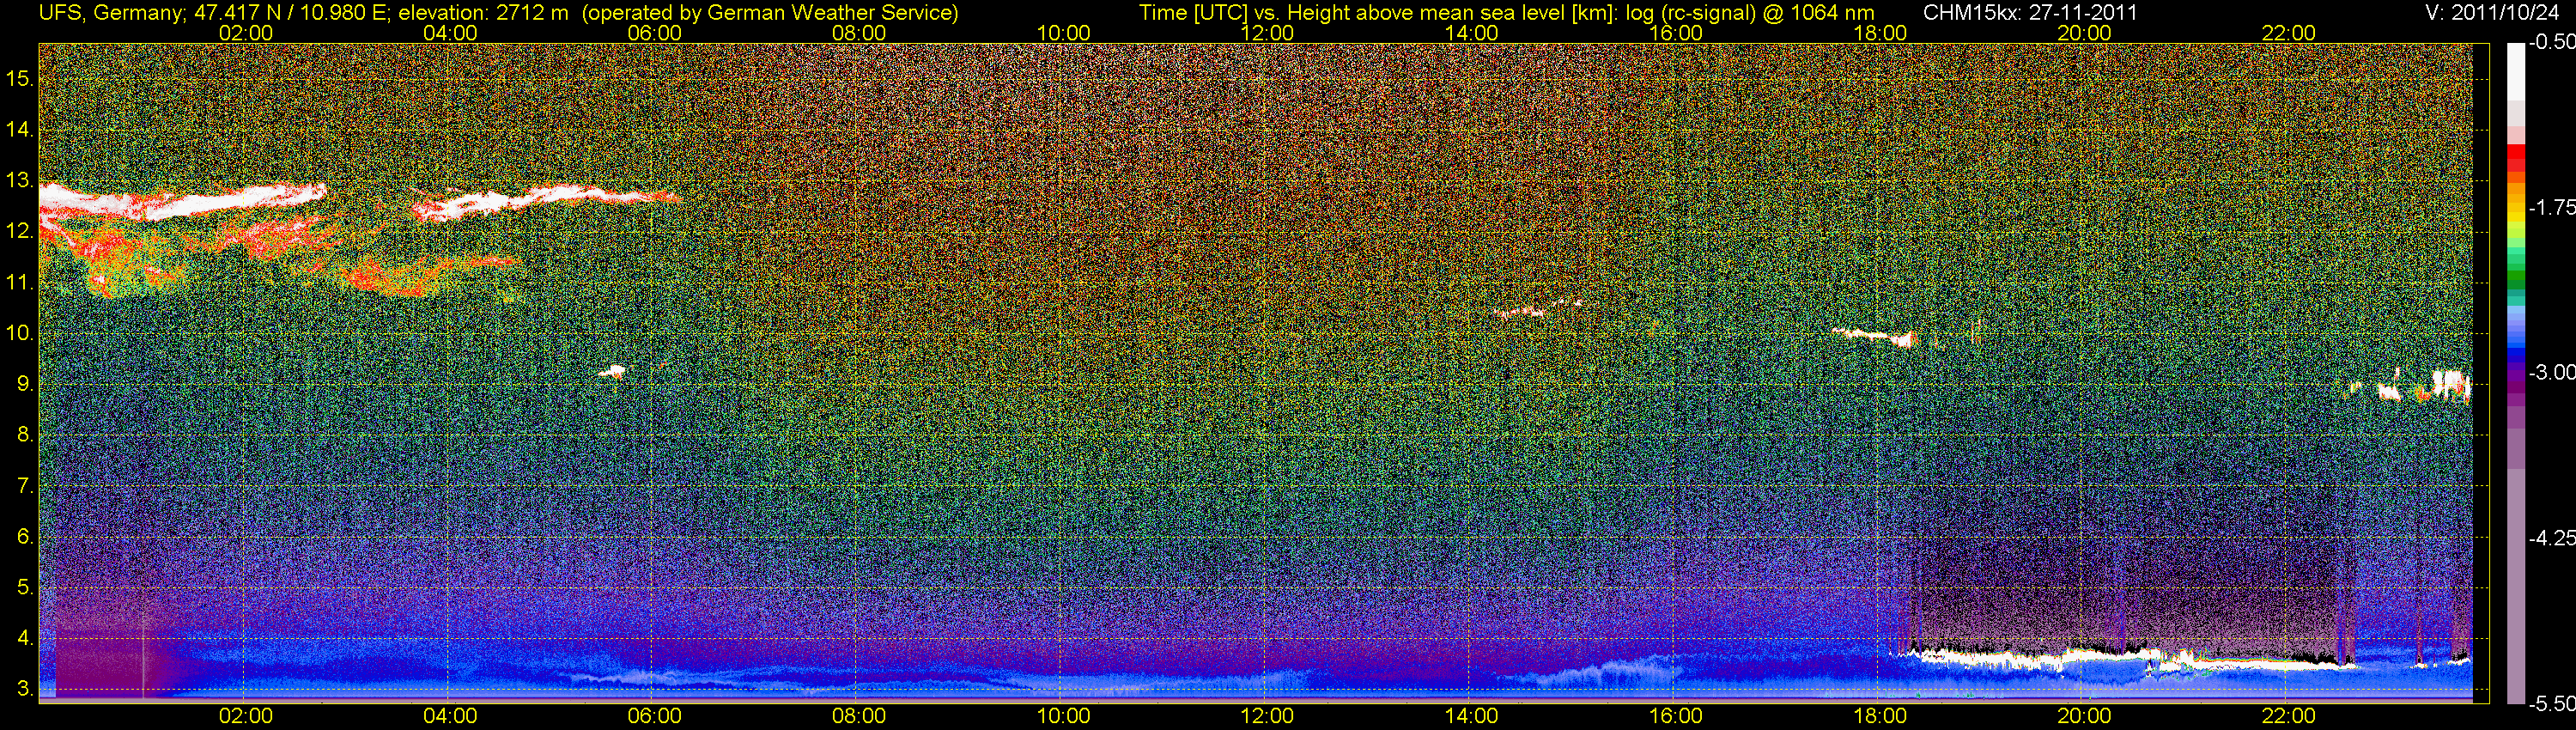Select the "13." km height axis label
Screen dimensions: 2576x730
[20, 180]
